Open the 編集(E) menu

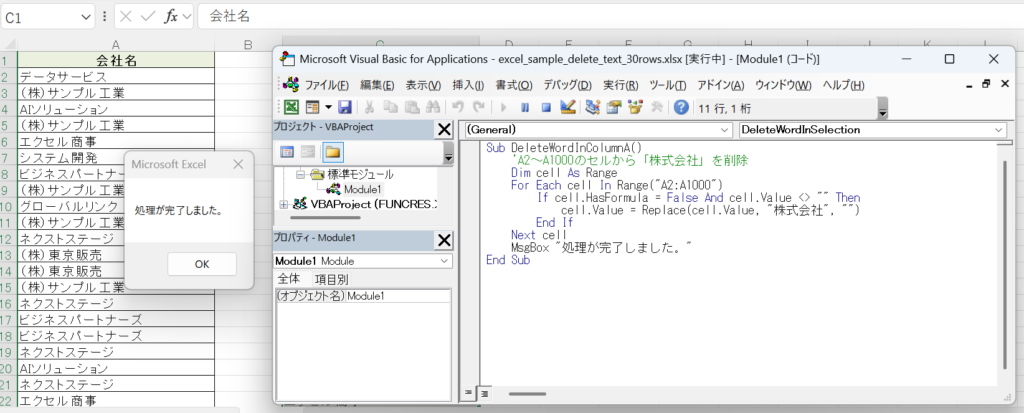[x=377, y=86]
